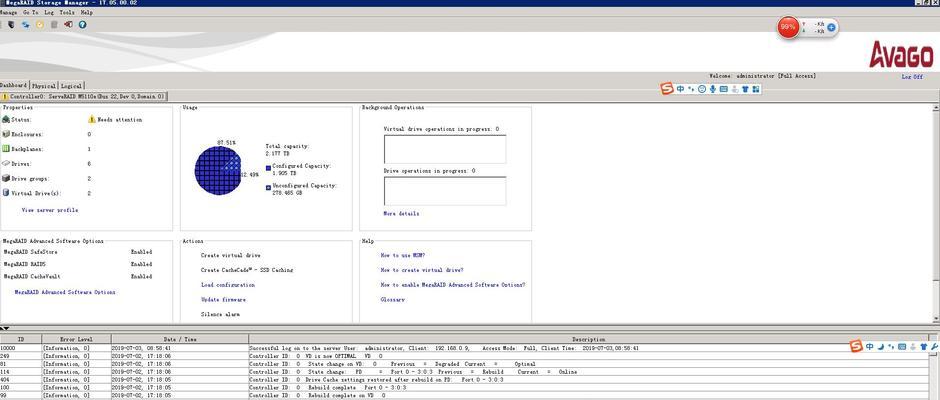Viewport: 940px width, 400px height.
Task: Click the usage pie chart
Action: (x=218, y=170)
